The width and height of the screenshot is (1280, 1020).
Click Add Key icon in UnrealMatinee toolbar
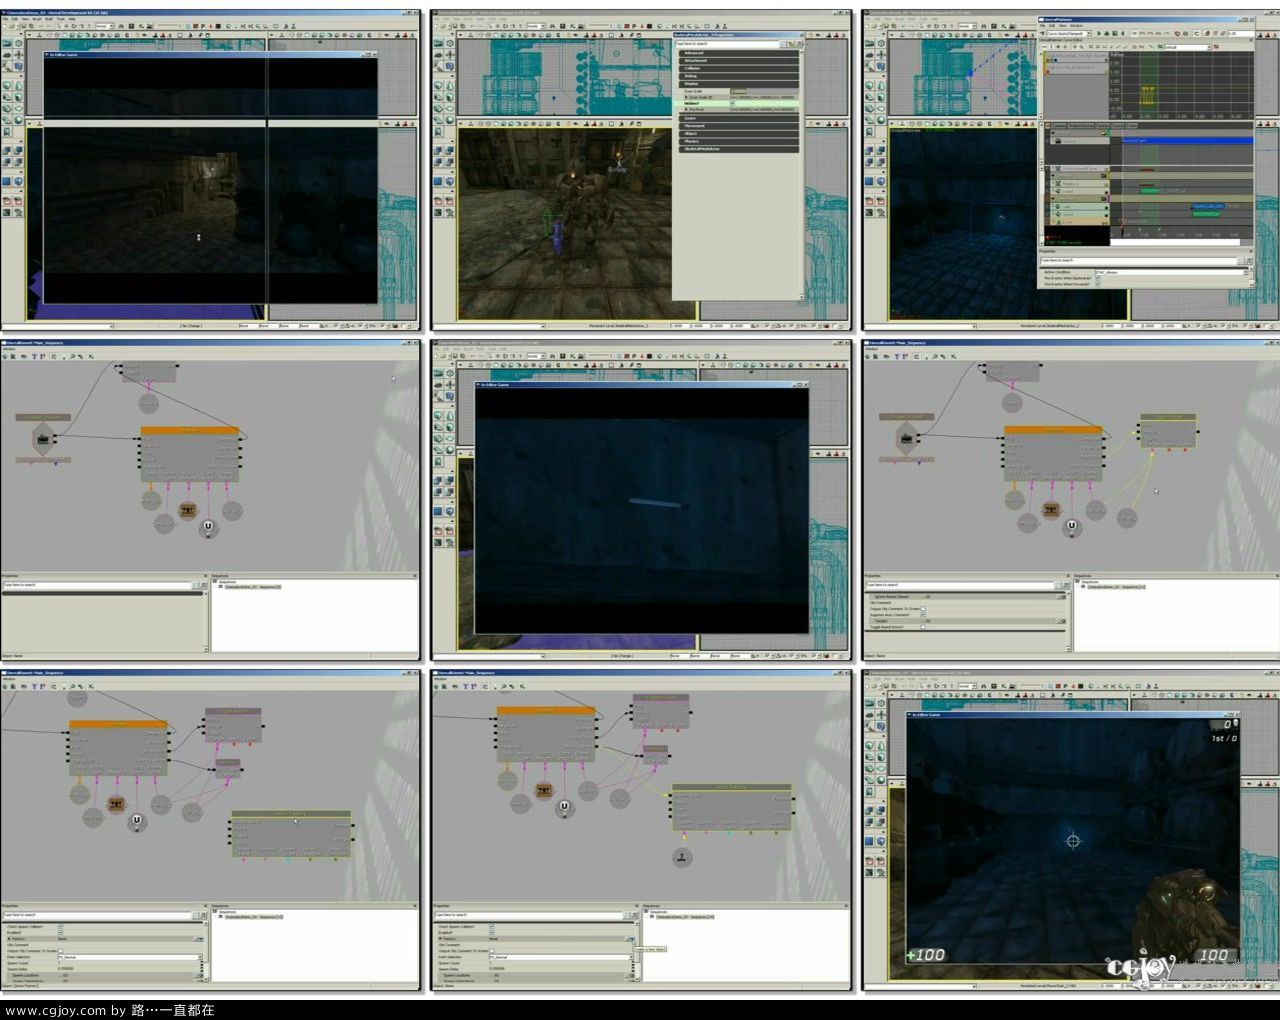click(1042, 33)
